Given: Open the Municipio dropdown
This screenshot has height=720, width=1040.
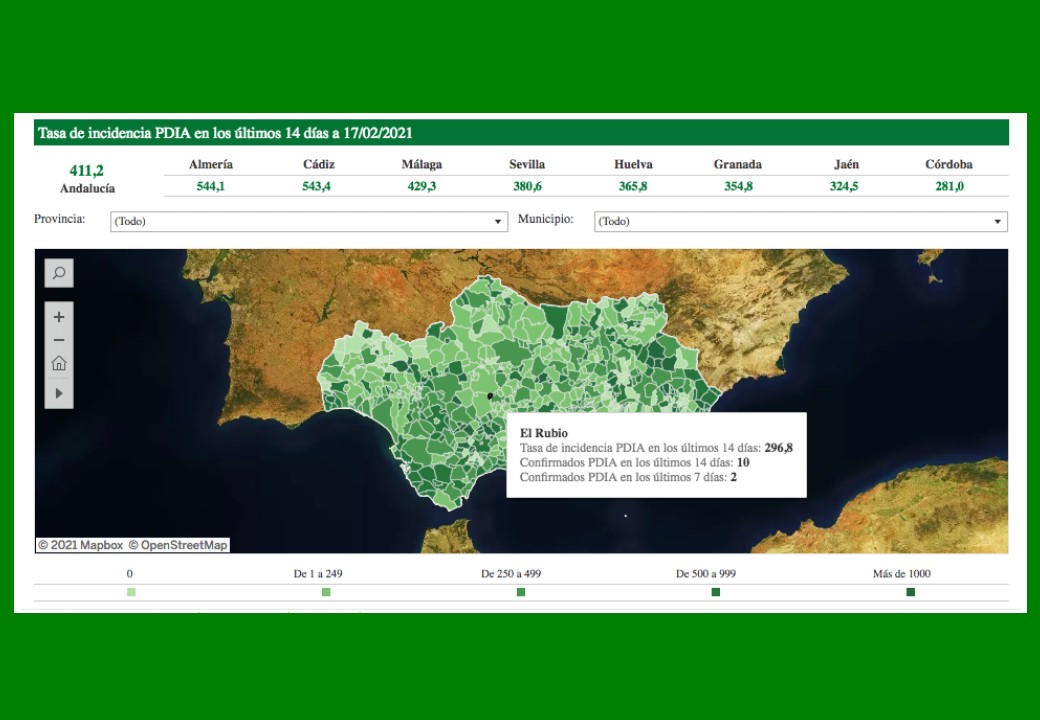Looking at the screenshot, I should click(x=800, y=221).
